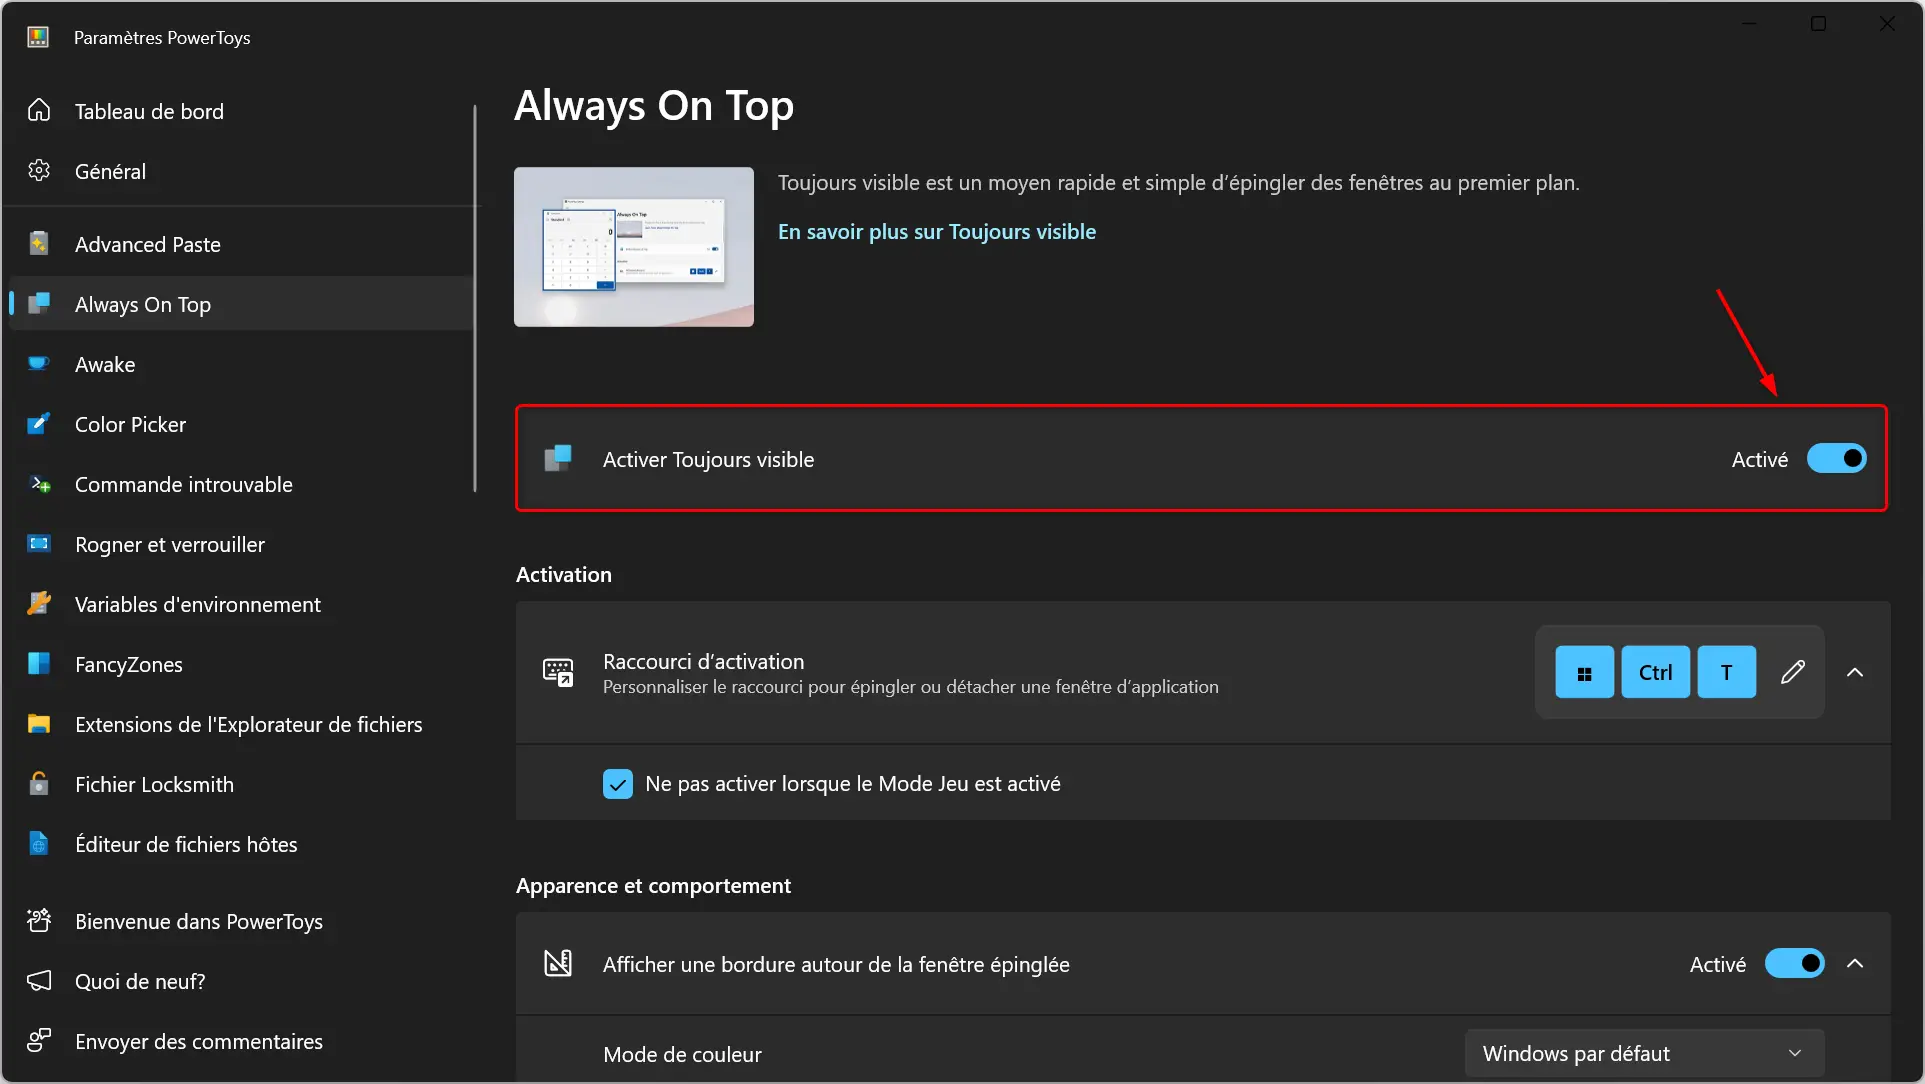Select Éditeur de fichiers hôtes in sidebar

(x=240, y=844)
